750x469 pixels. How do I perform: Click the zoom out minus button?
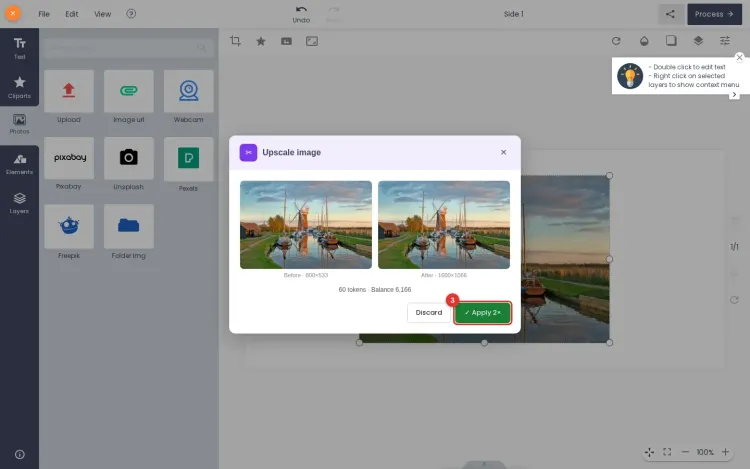pos(685,452)
